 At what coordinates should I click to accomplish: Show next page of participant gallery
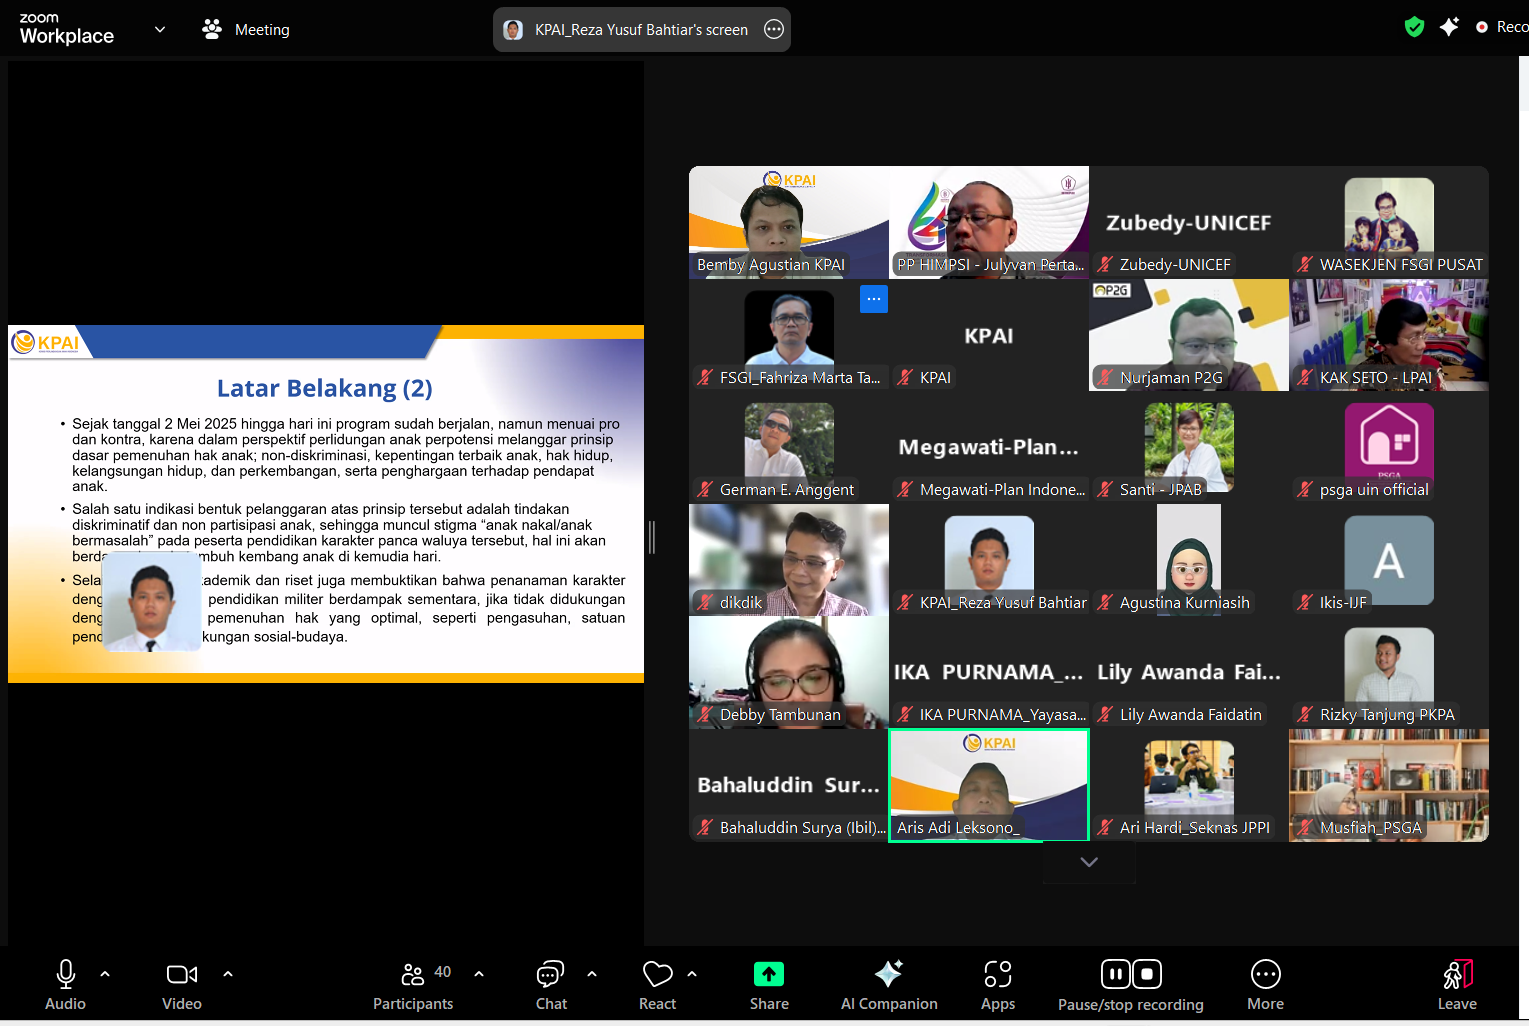coord(1089,862)
